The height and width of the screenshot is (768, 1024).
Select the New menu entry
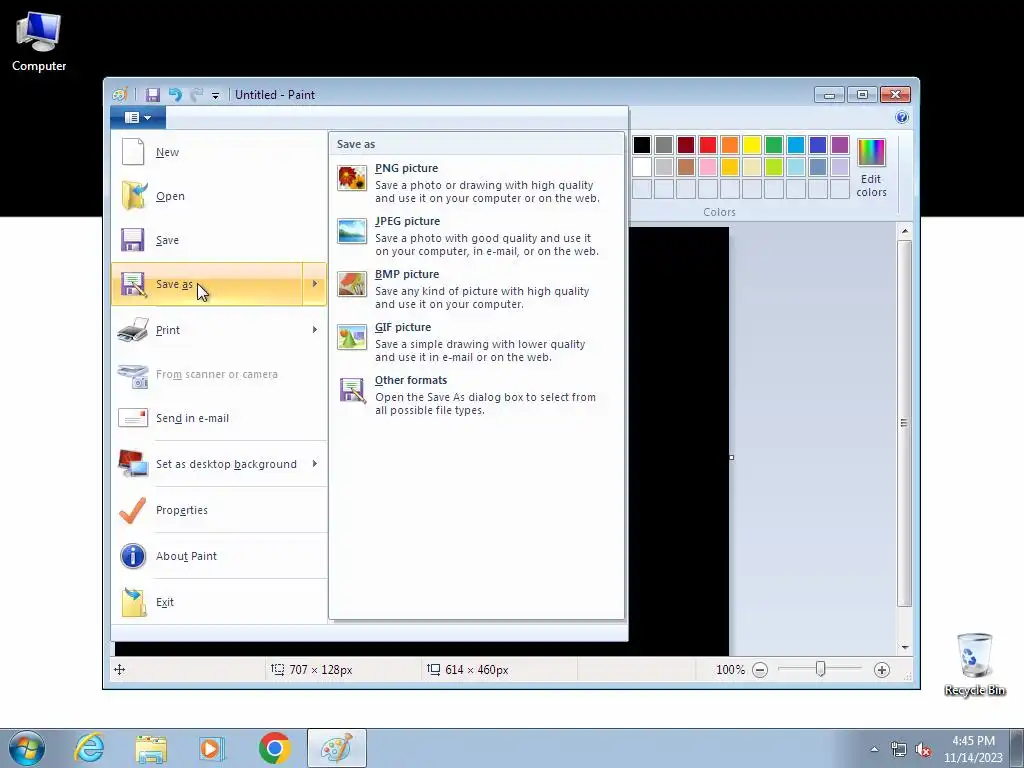(219, 152)
